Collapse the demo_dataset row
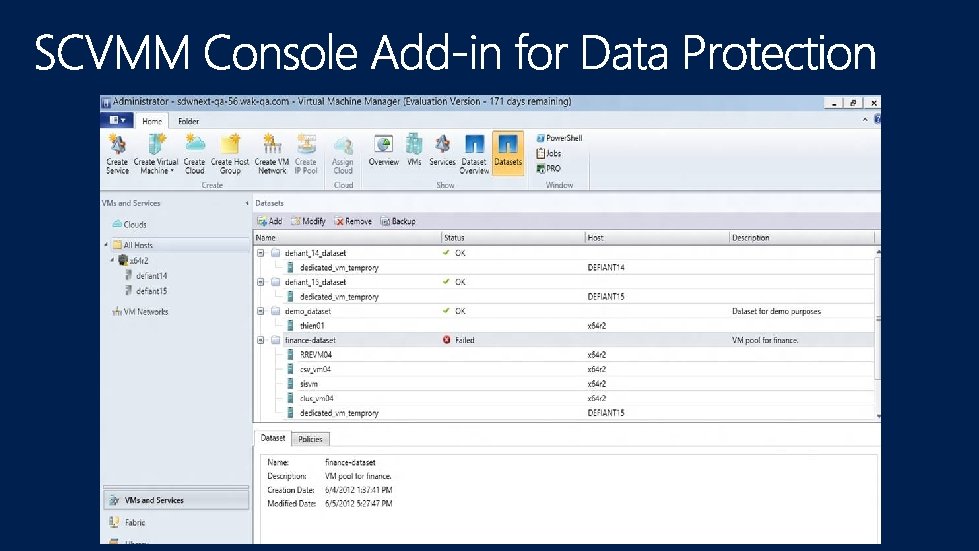 (x=260, y=311)
